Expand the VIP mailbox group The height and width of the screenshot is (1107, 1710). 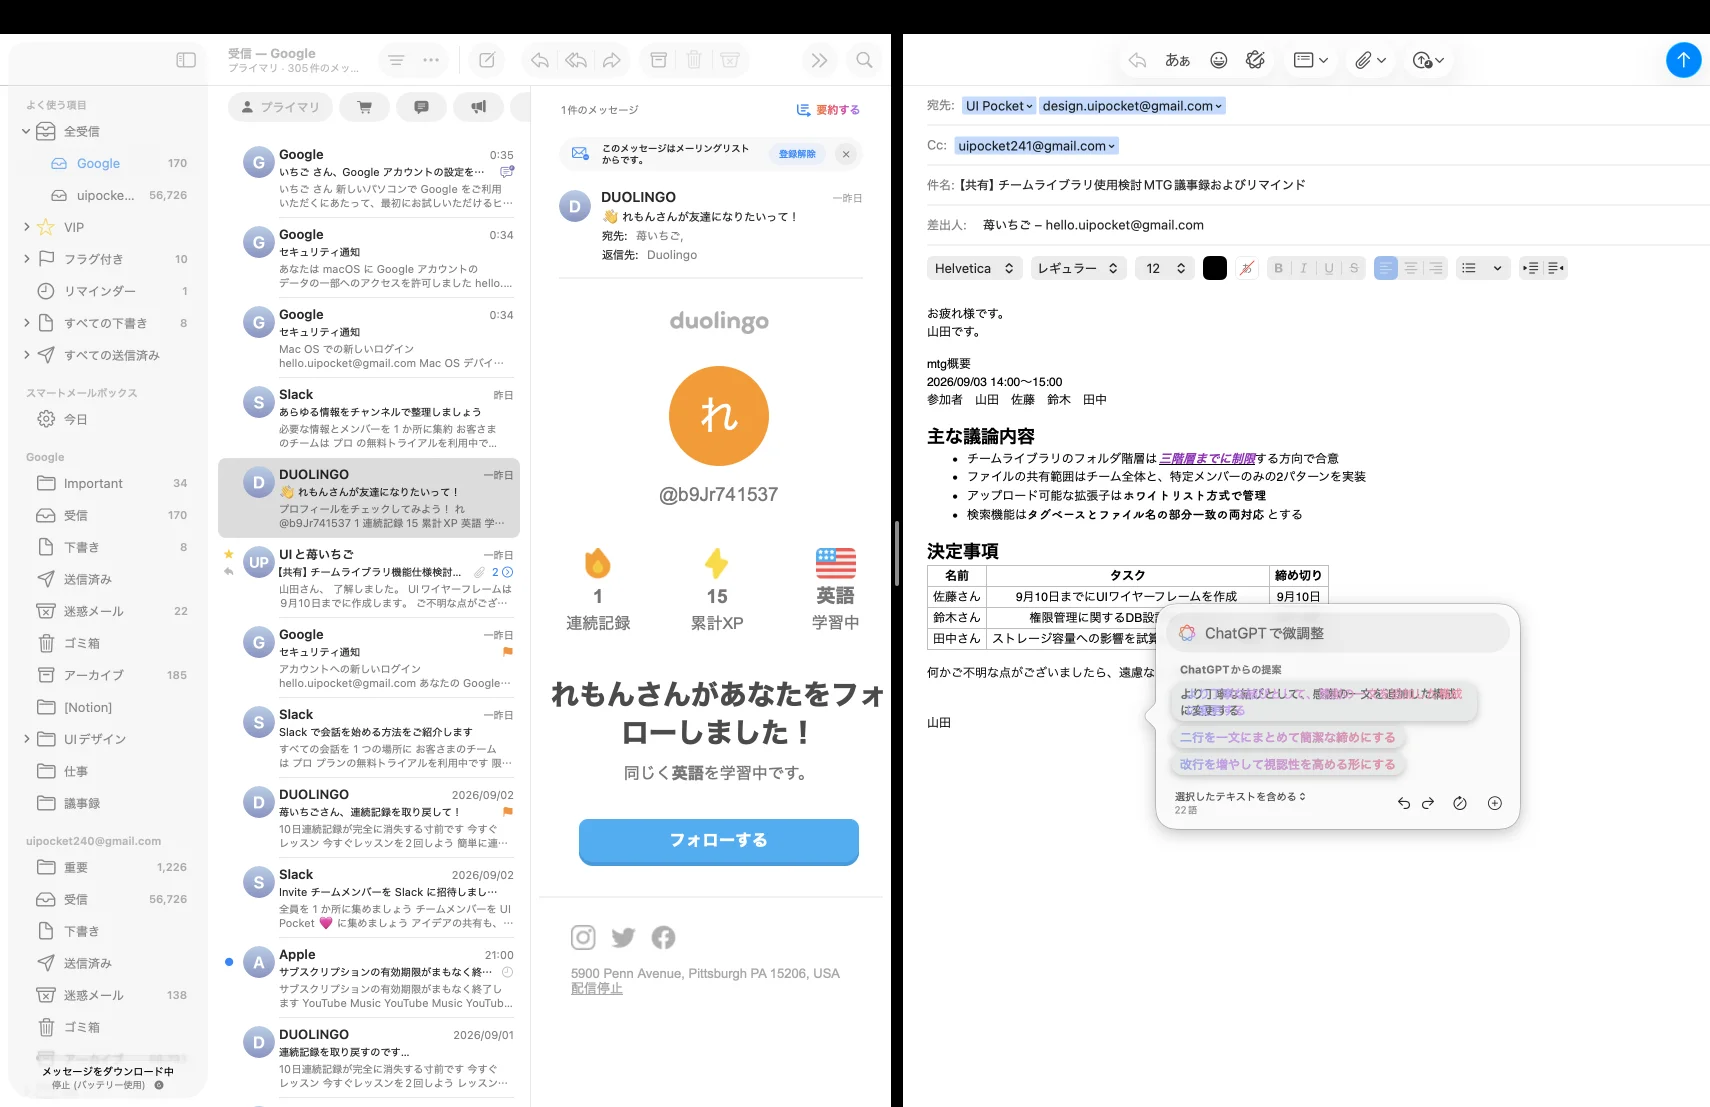tap(27, 227)
